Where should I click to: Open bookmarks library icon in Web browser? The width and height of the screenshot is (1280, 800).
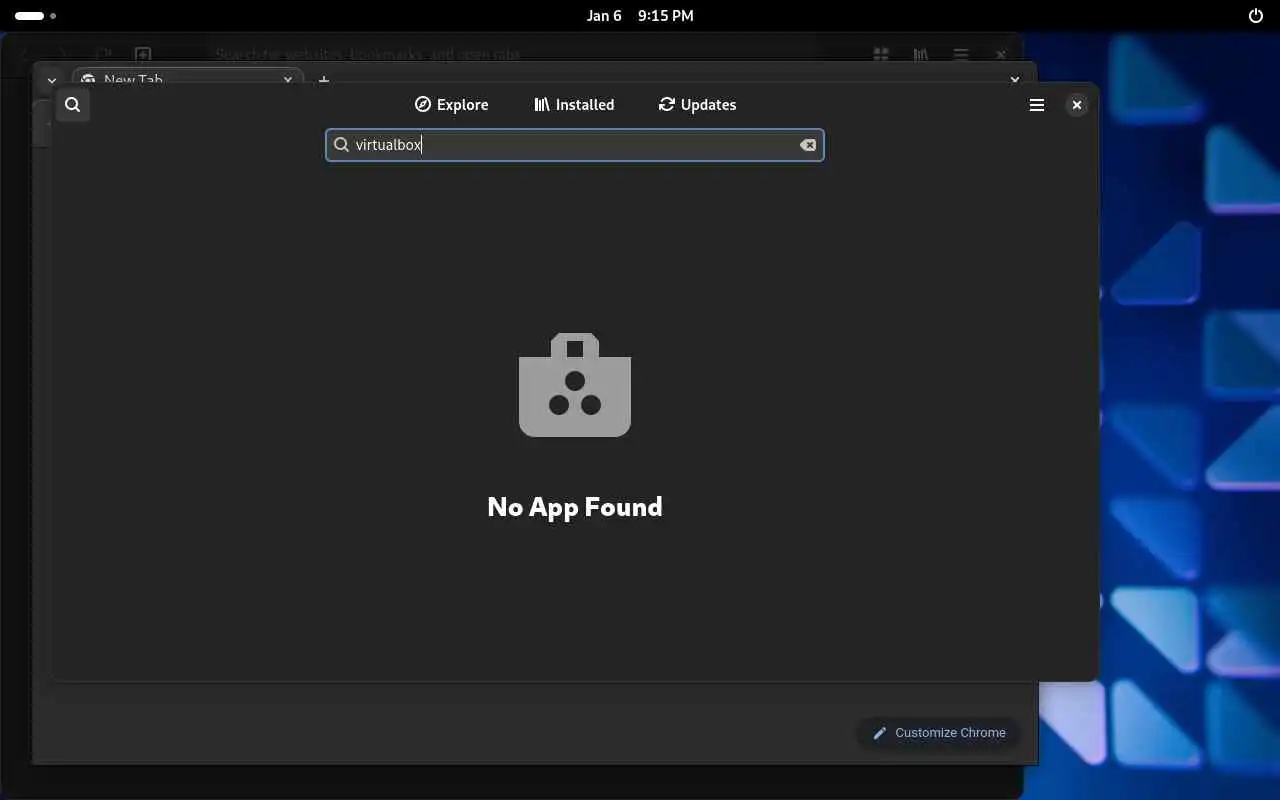click(x=920, y=54)
